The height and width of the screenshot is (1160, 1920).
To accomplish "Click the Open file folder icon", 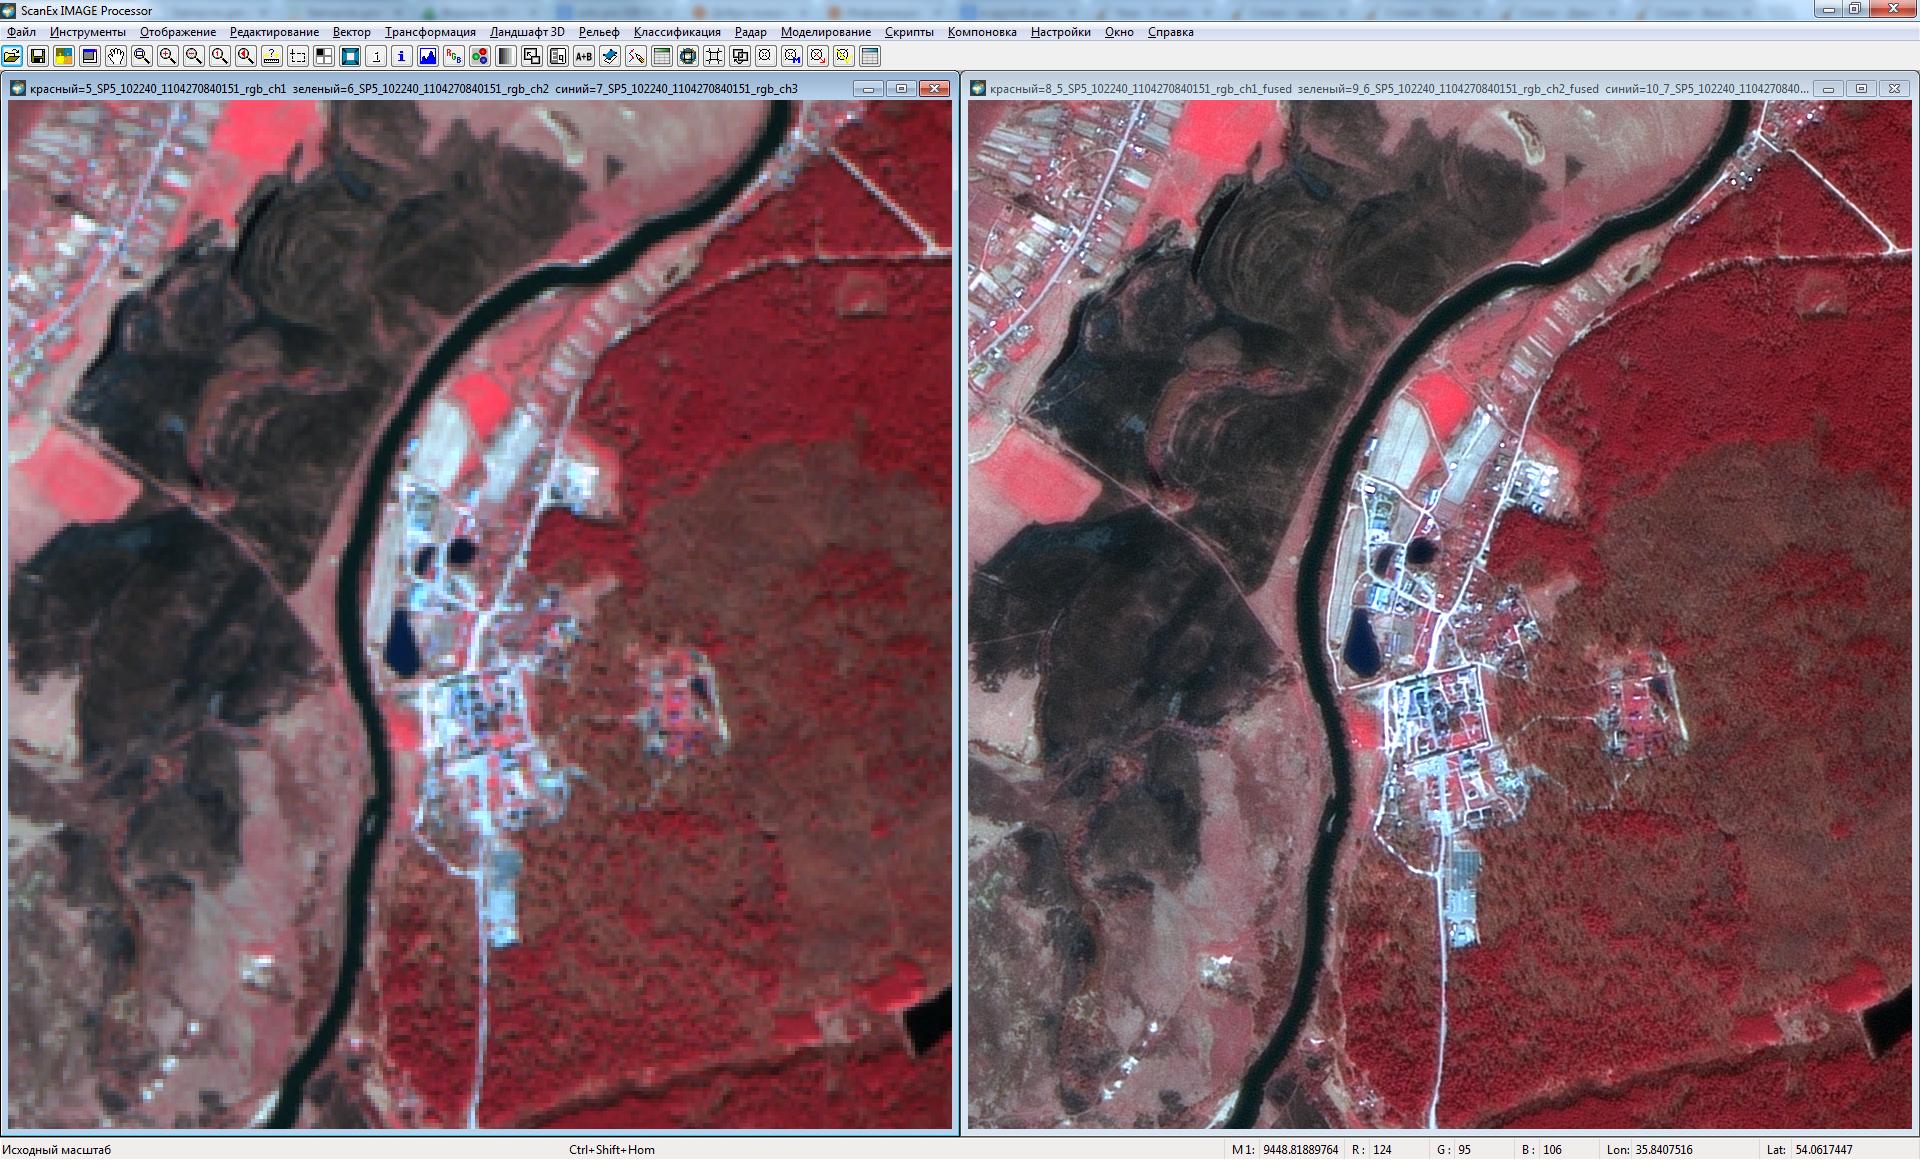I will 12,56.
